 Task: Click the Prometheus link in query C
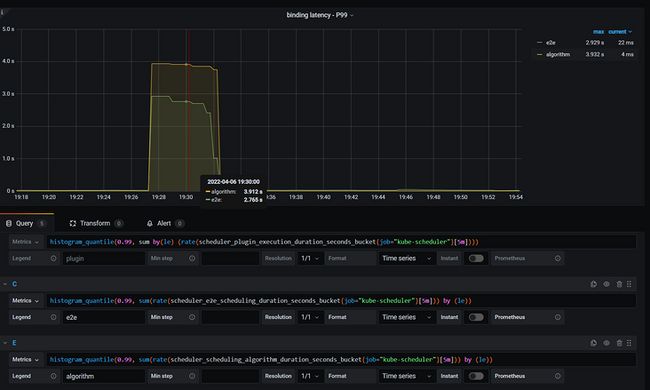click(x=509, y=317)
